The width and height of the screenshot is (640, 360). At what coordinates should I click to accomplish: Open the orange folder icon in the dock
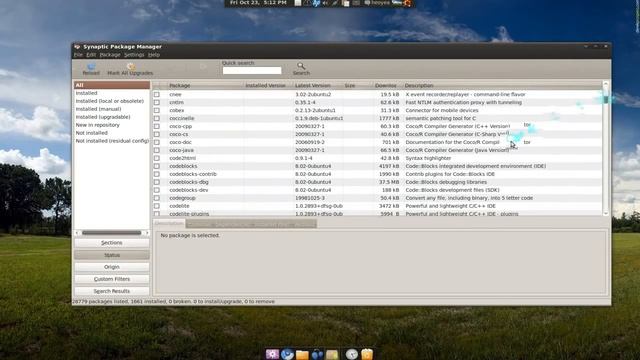click(302, 354)
